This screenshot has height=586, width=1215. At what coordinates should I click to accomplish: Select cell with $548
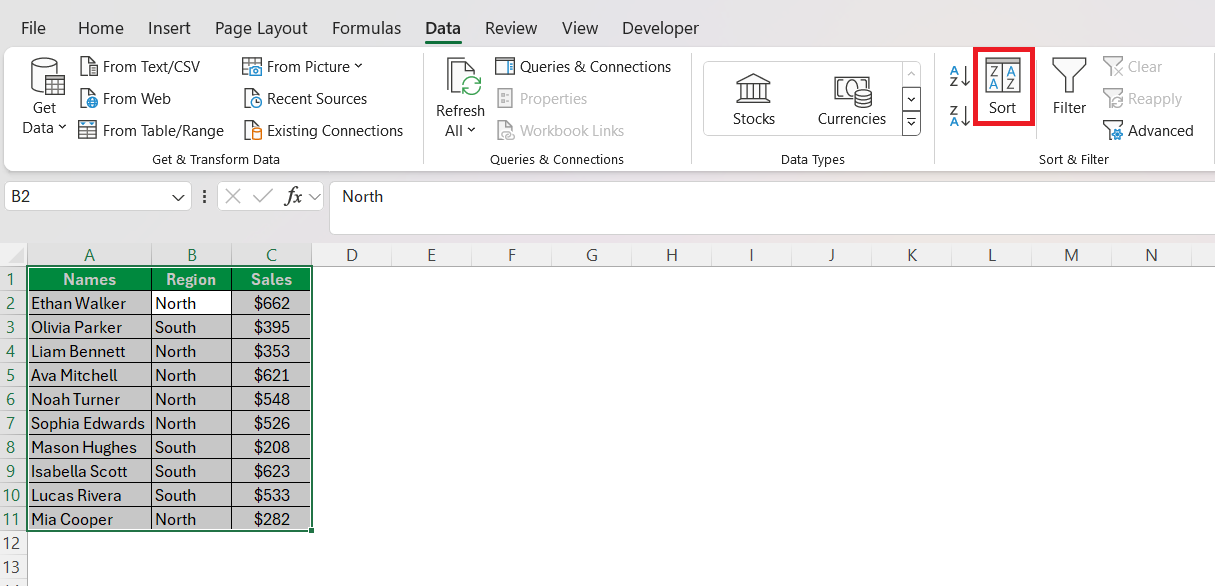click(x=271, y=399)
